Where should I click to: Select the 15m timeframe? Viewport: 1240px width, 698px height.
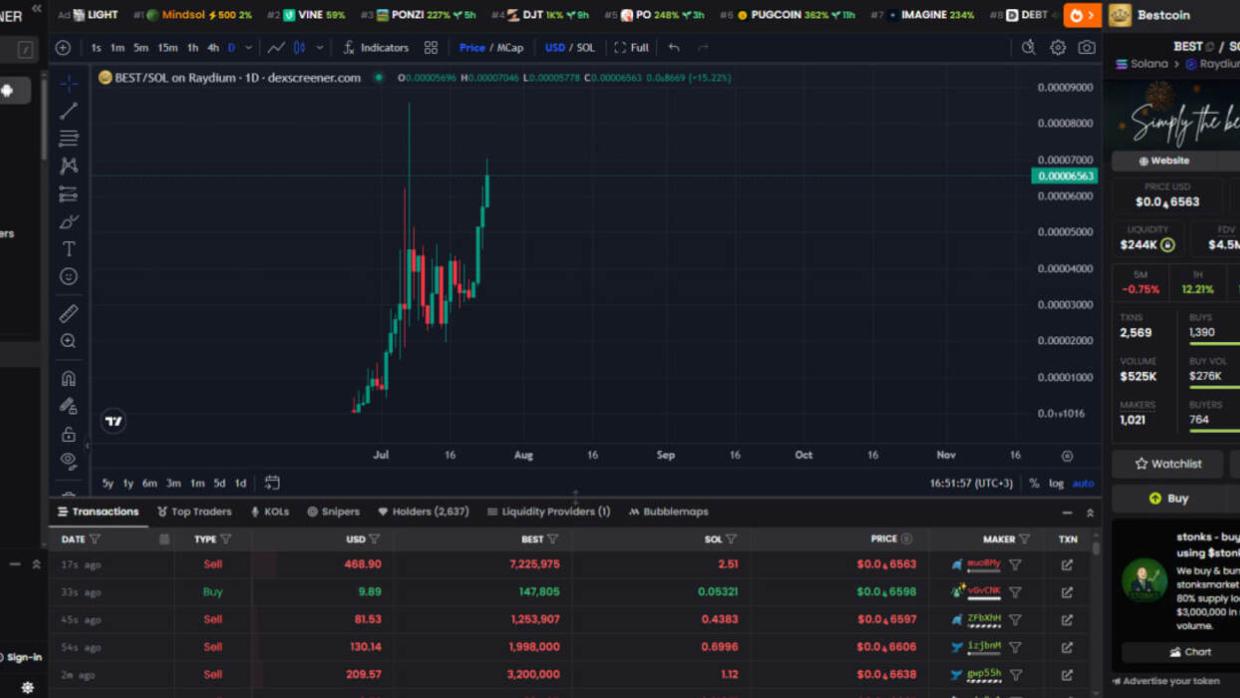tap(167, 47)
